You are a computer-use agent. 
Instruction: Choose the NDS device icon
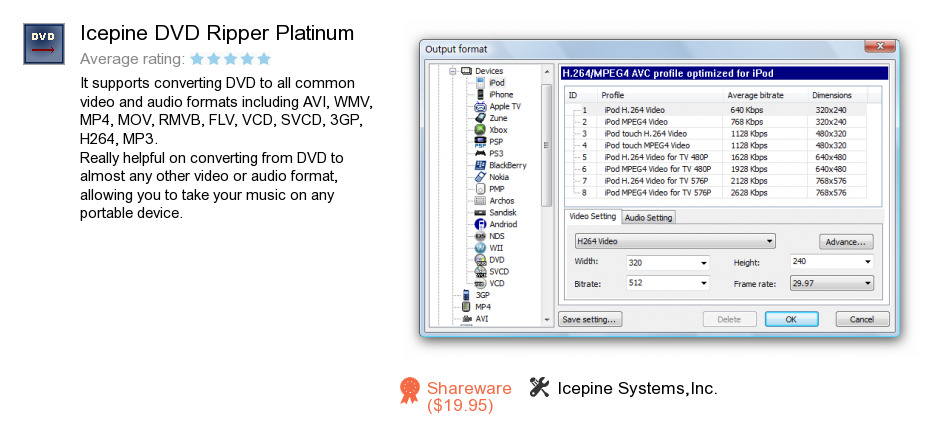point(480,236)
